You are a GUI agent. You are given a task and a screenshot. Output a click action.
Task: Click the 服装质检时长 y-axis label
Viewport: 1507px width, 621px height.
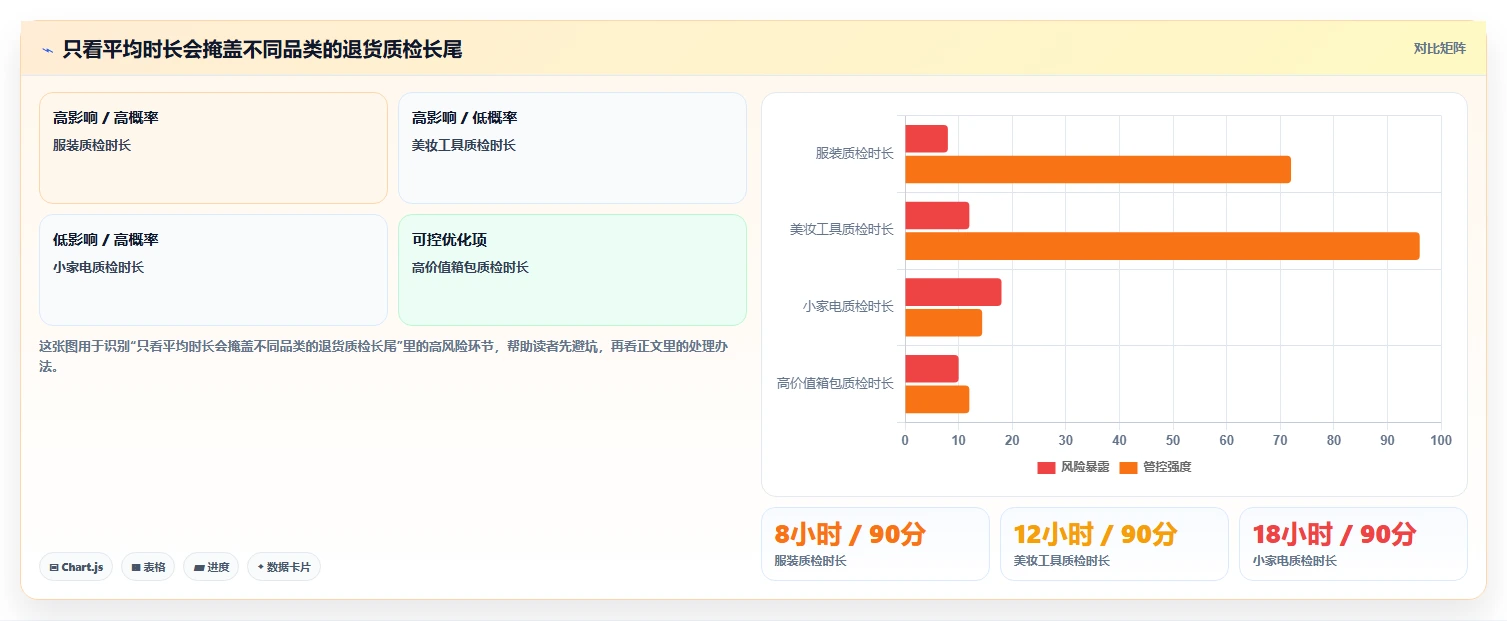point(855,153)
